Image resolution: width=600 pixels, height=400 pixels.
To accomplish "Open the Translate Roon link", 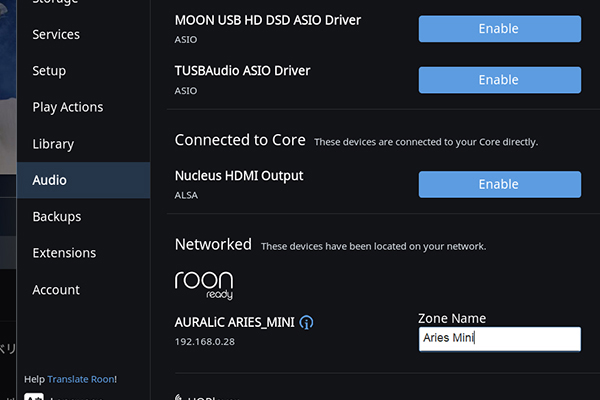I will click(x=82, y=379).
